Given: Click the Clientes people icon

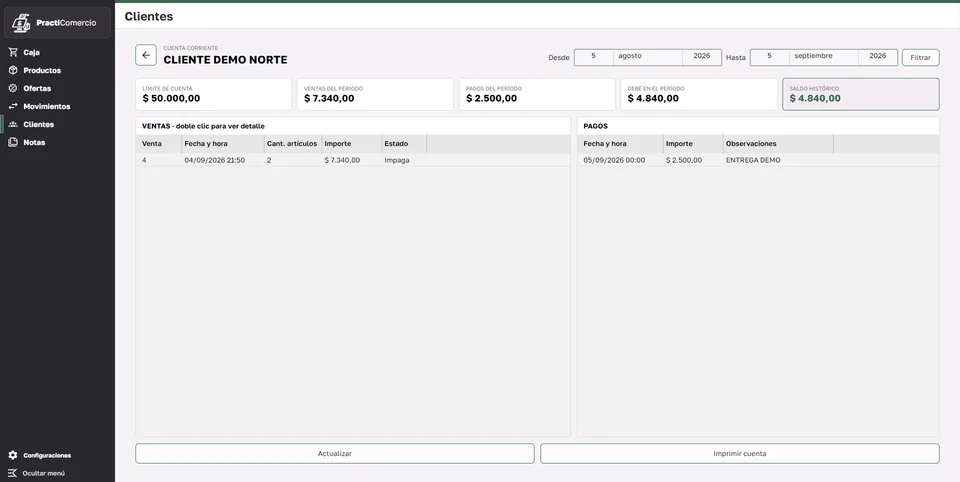Looking at the screenshot, I should click(x=13, y=124).
